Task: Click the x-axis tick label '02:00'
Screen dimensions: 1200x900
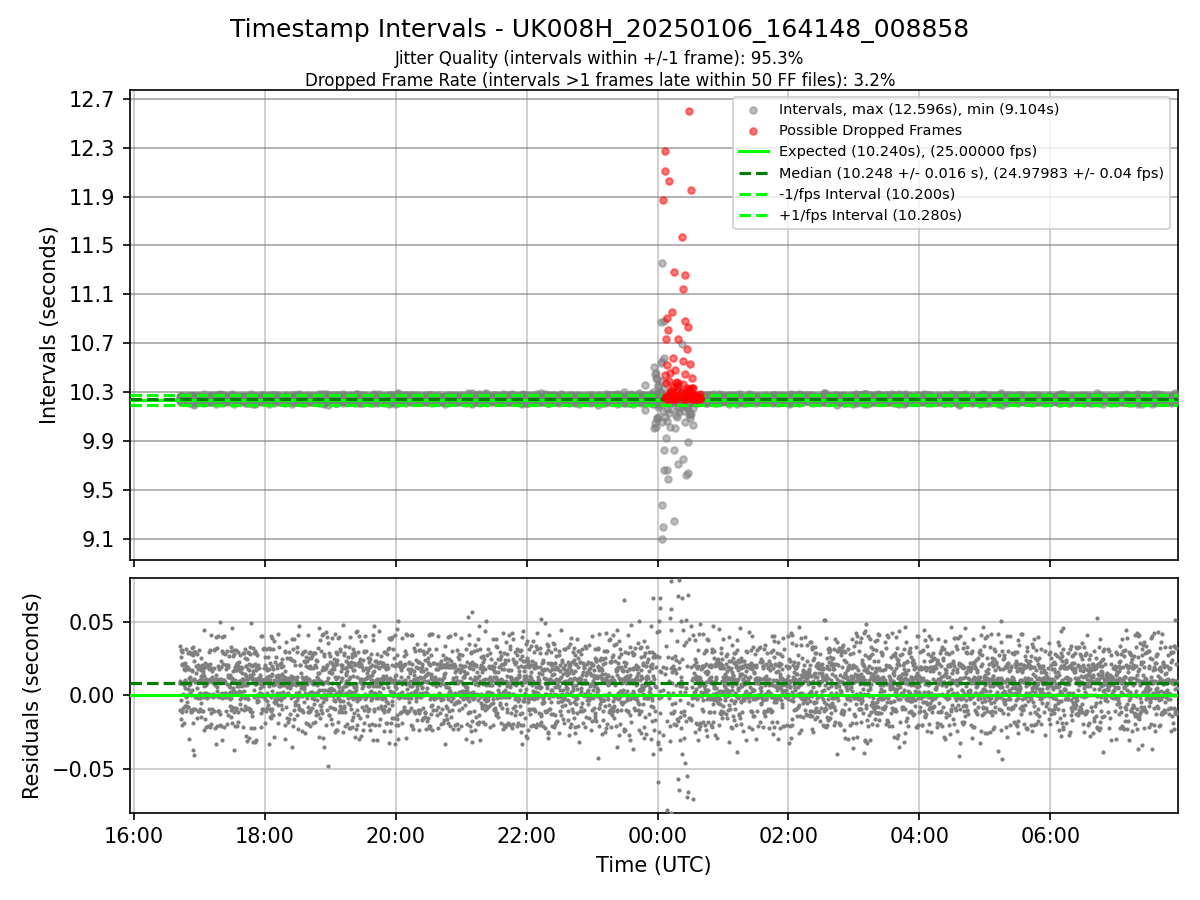Action: (x=788, y=835)
